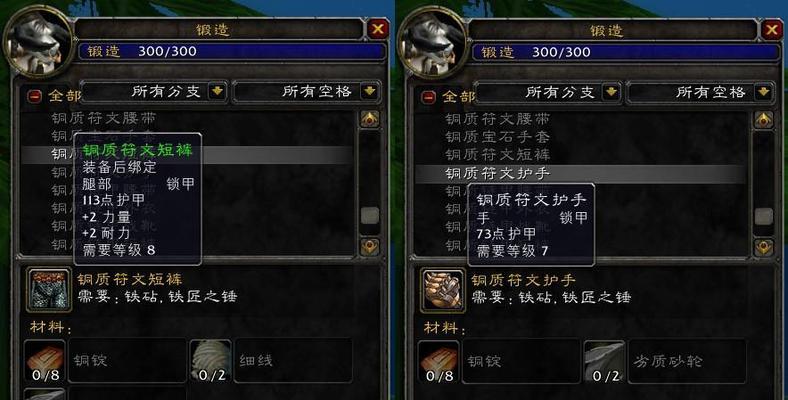This screenshot has height=400, width=788.
Task: Click the 铜质符文短裤 pants recipe icon
Action: tap(49, 290)
